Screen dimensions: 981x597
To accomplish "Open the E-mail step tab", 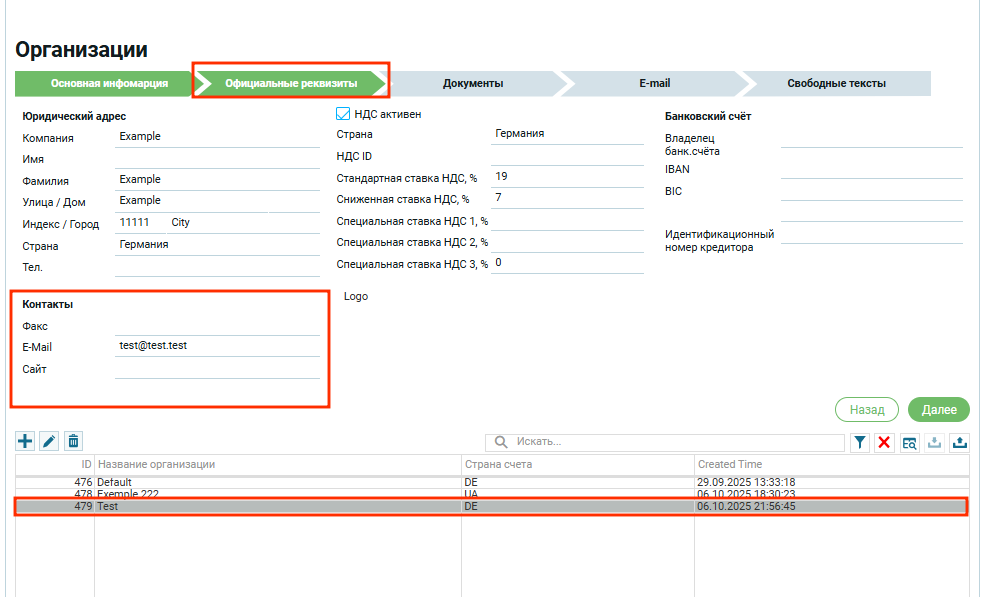I will (654, 83).
